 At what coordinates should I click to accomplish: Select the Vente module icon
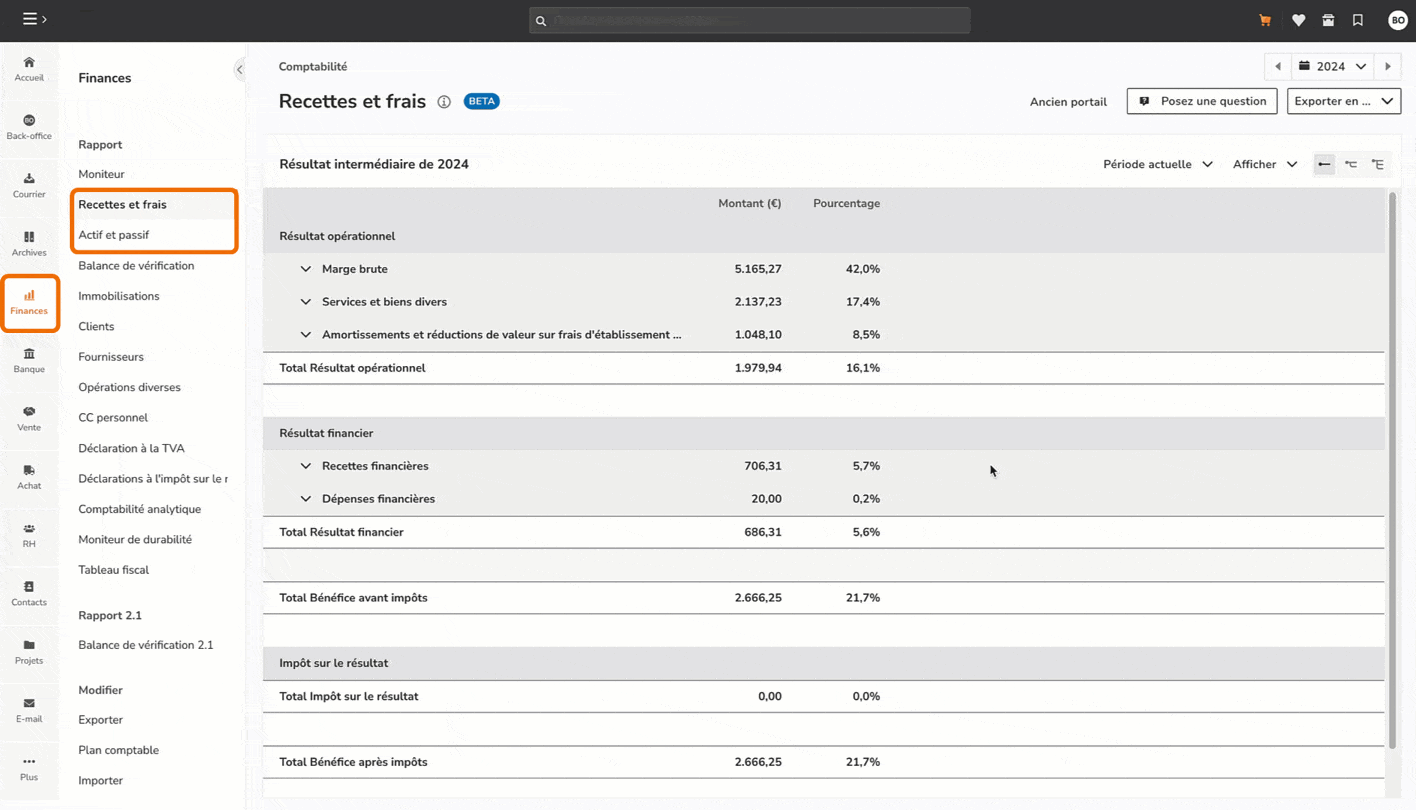point(29,418)
